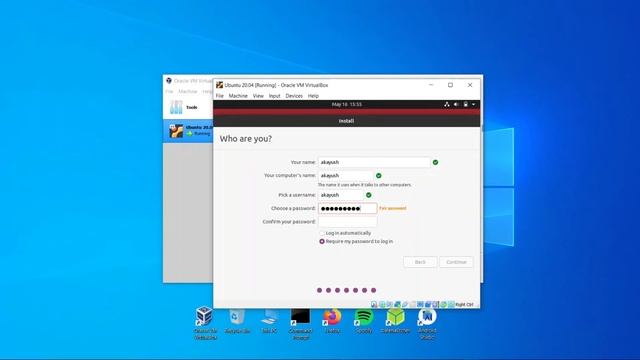Viewport: 640px width, 360px height.
Task: Click the Right Ctrl host key indicator
Action: [464, 304]
